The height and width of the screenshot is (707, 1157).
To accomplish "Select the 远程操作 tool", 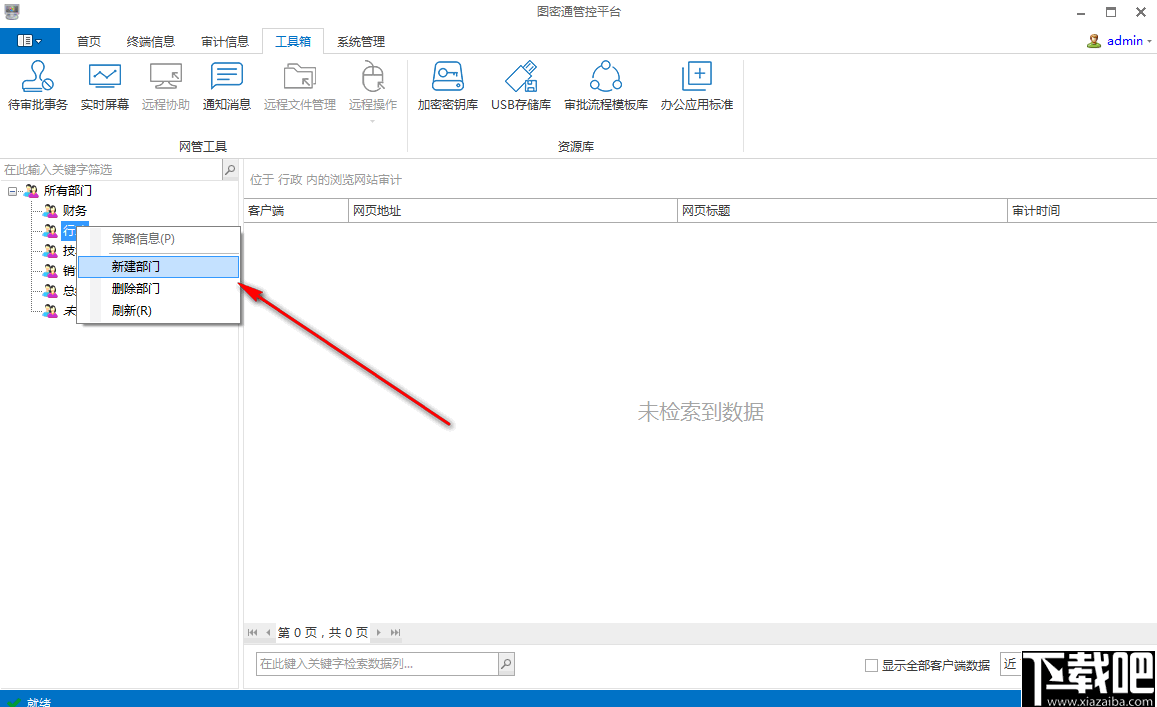I will [x=372, y=88].
